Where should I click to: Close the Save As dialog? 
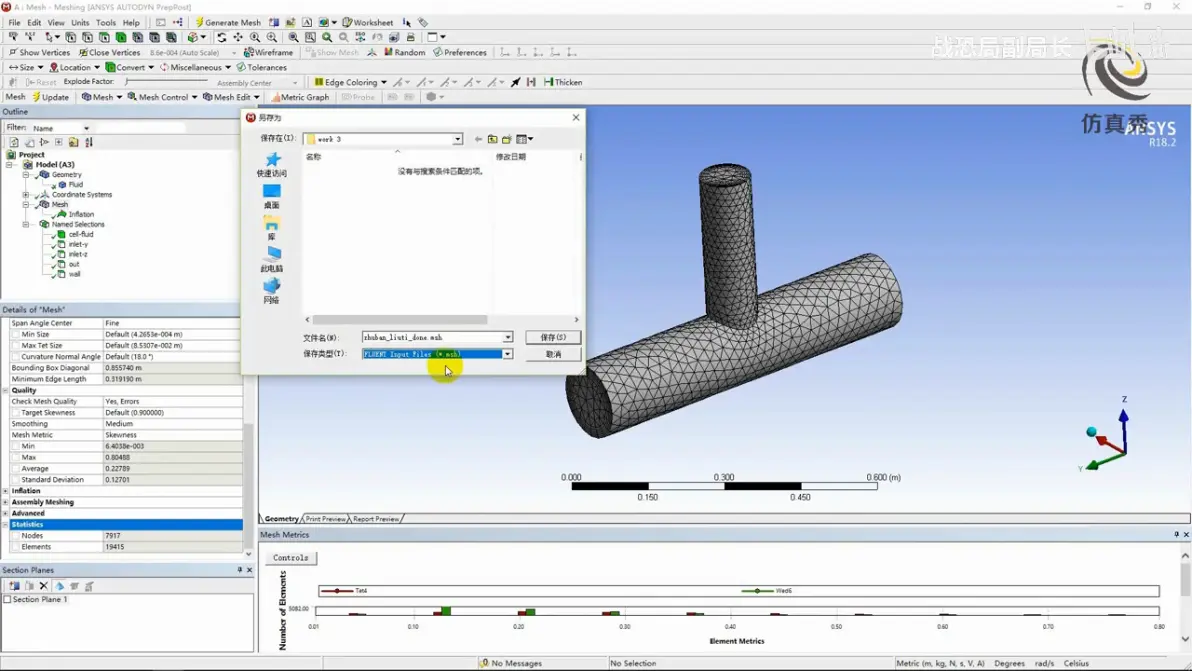575,117
